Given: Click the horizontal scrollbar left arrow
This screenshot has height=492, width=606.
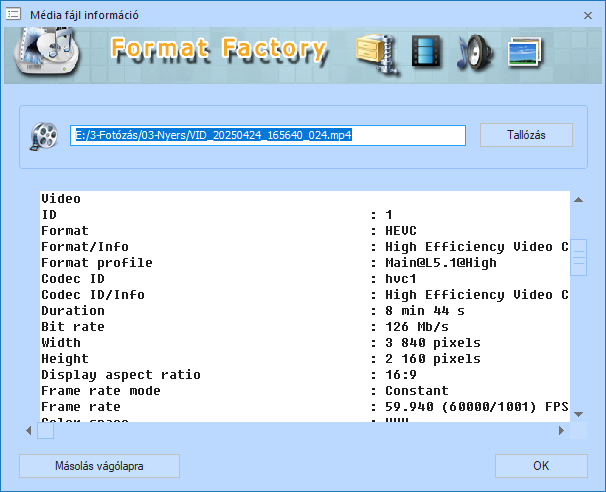Looking at the screenshot, I should [29, 430].
